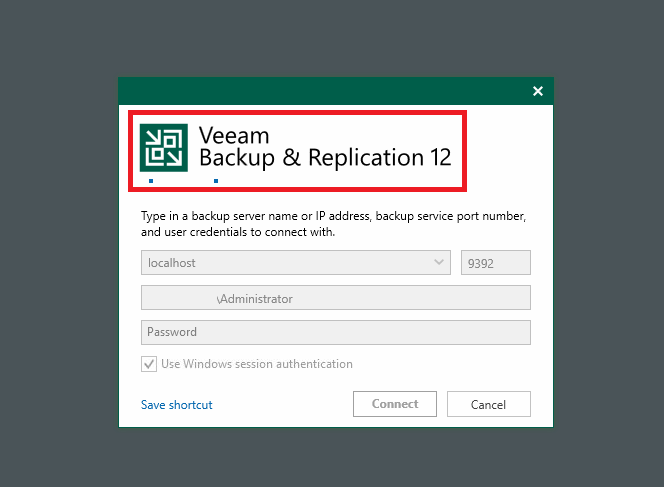665x487 pixels.
Task: Select the 9392 port number field
Action: pyautogui.click(x=496, y=263)
